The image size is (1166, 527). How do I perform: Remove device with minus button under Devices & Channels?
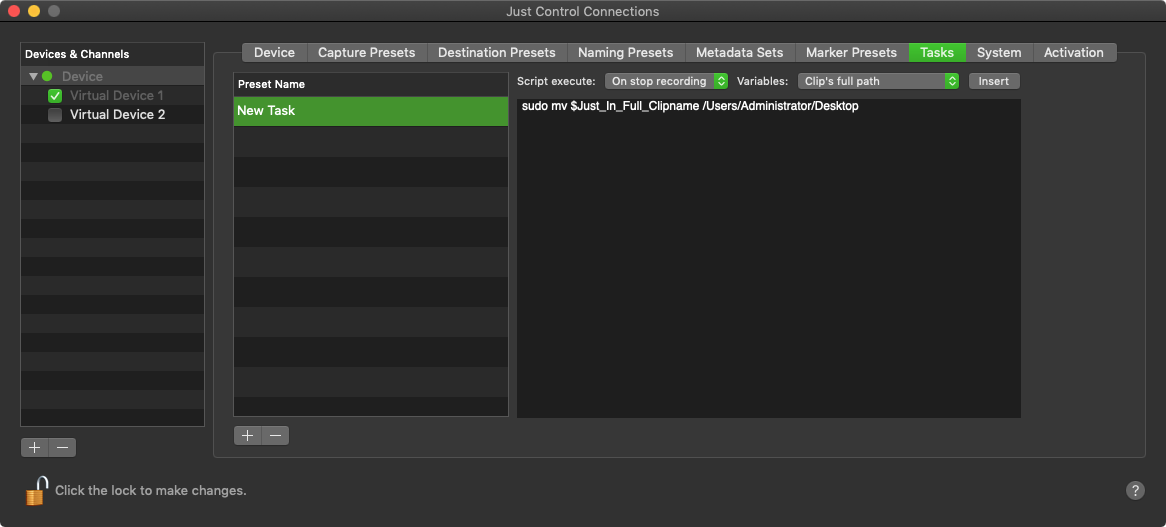pyautogui.click(x=62, y=447)
